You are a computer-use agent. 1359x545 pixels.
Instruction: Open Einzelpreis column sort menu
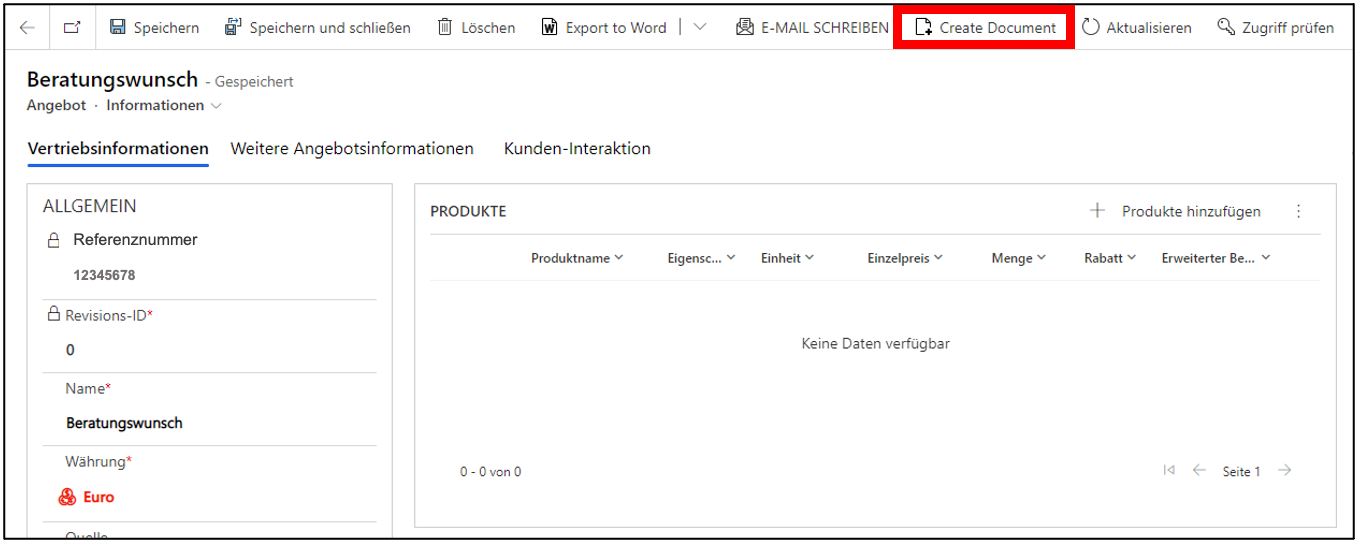coord(905,258)
